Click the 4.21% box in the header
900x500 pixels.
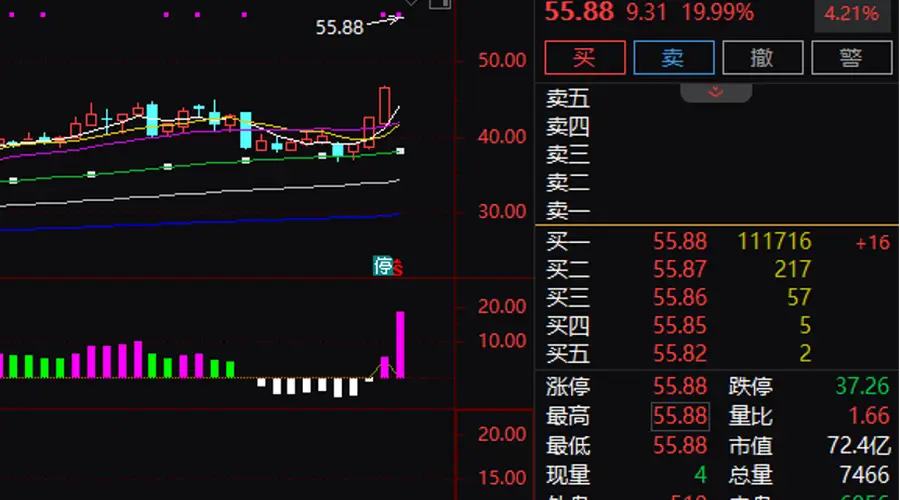(851, 14)
